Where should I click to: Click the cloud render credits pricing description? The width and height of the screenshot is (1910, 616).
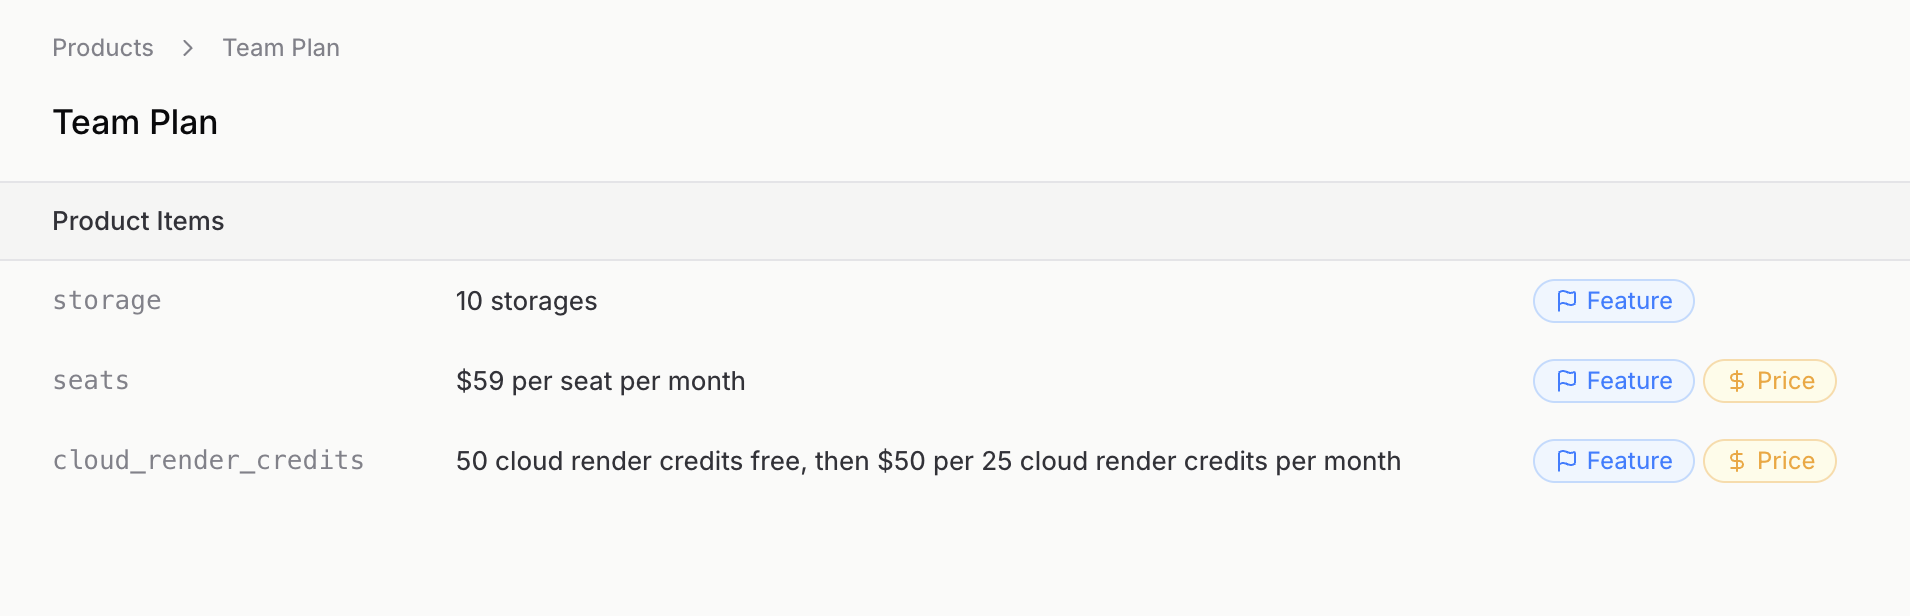928,461
